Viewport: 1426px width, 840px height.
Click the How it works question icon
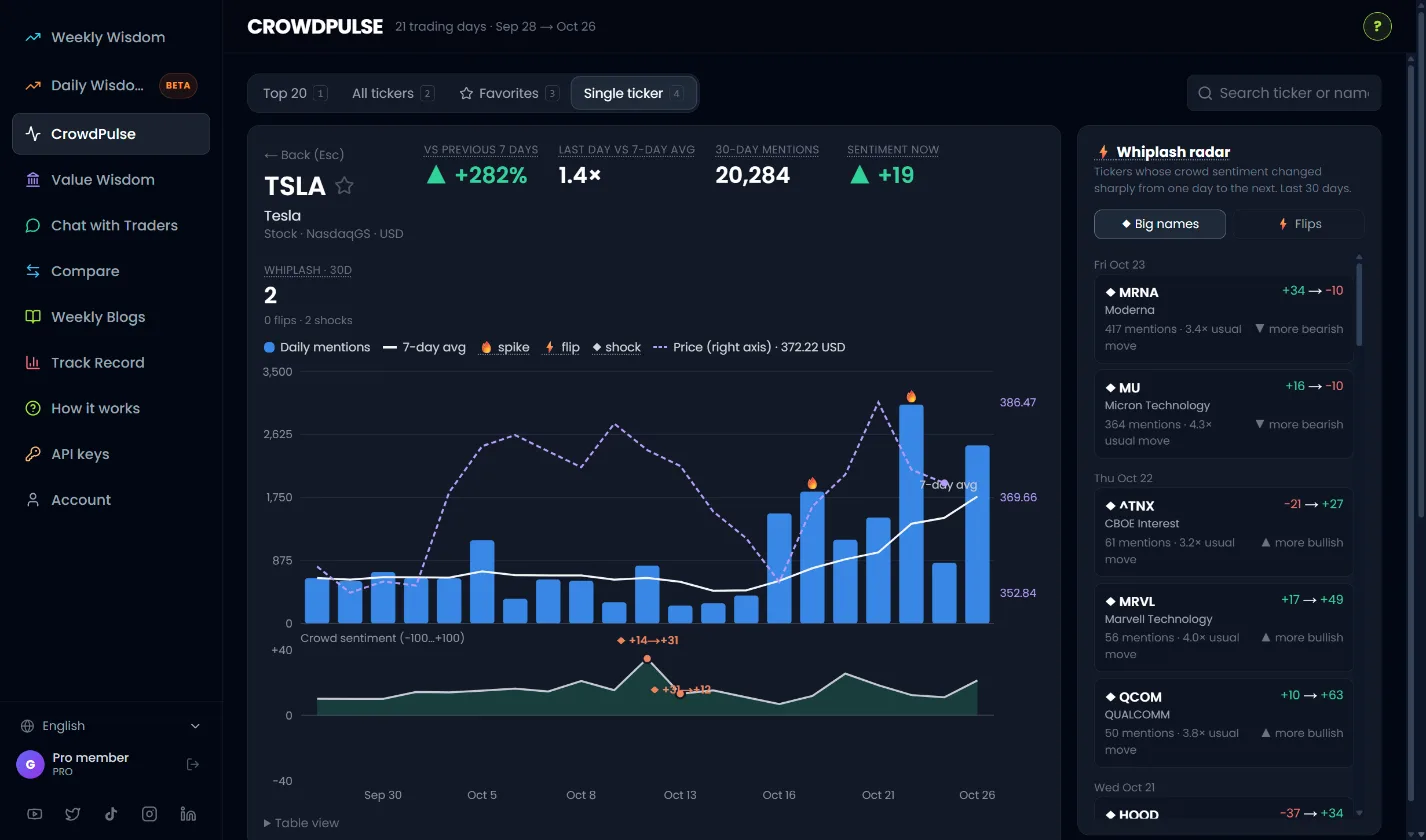click(33, 408)
